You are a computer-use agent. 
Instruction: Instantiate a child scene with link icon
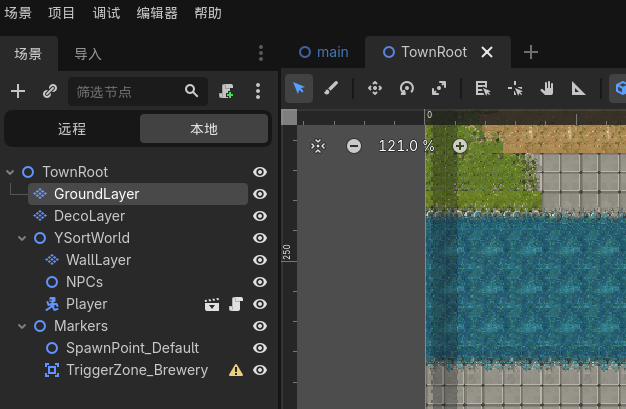click(50, 91)
